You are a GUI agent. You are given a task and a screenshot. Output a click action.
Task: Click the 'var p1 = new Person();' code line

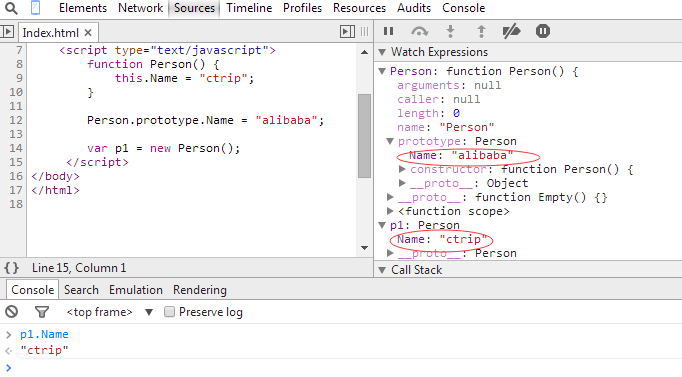tap(164, 148)
